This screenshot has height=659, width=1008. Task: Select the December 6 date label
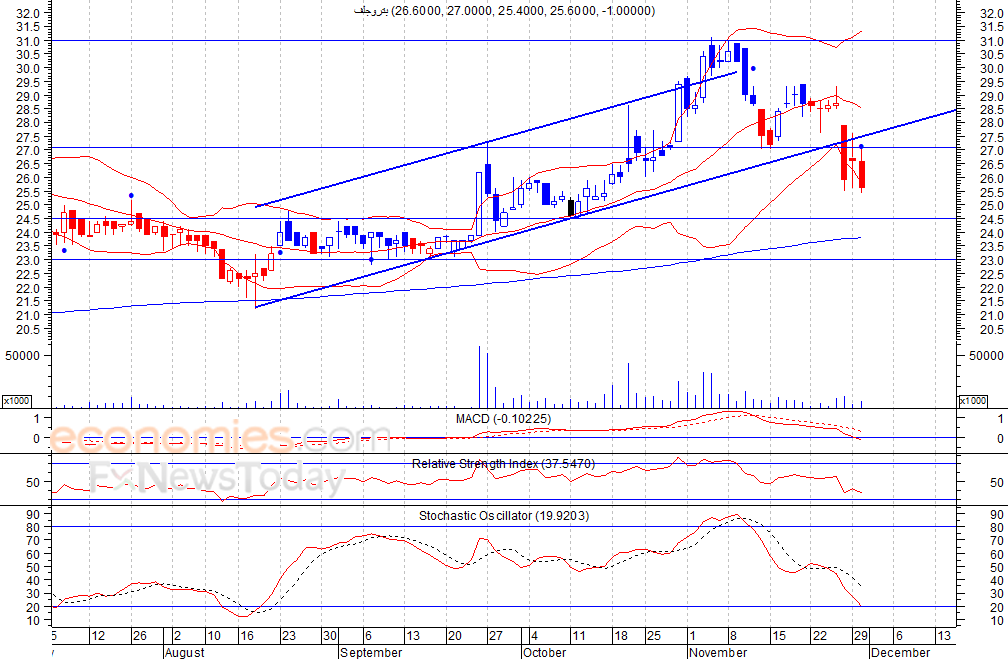click(899, 636)
